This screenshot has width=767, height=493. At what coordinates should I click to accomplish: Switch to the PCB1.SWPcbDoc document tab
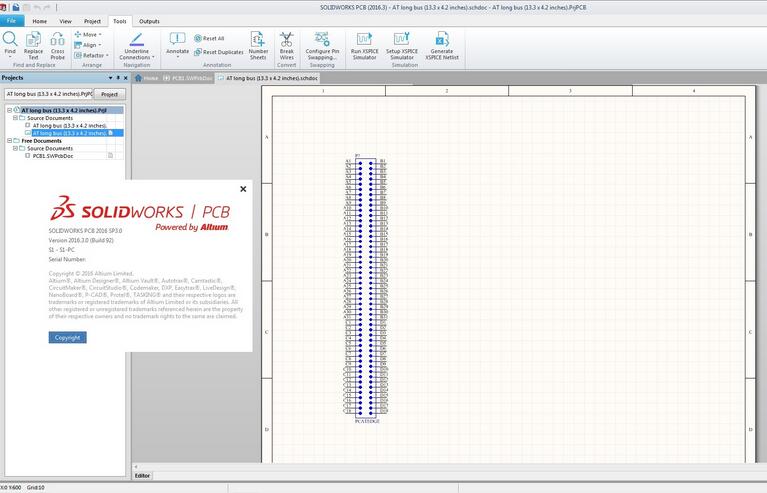coord(188,78)
